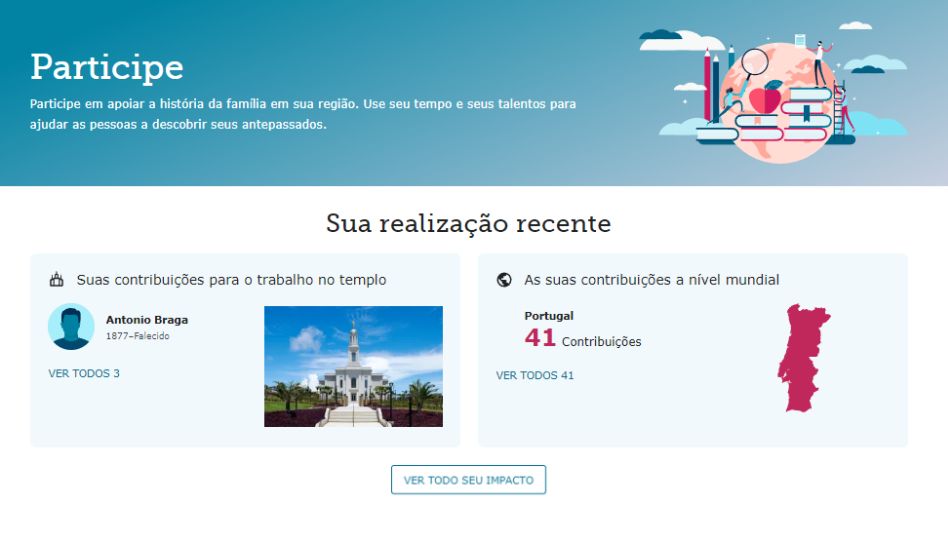Click the Portugal map shape
This screenshot has height=542, width=948.
click(x=804, y=358)
